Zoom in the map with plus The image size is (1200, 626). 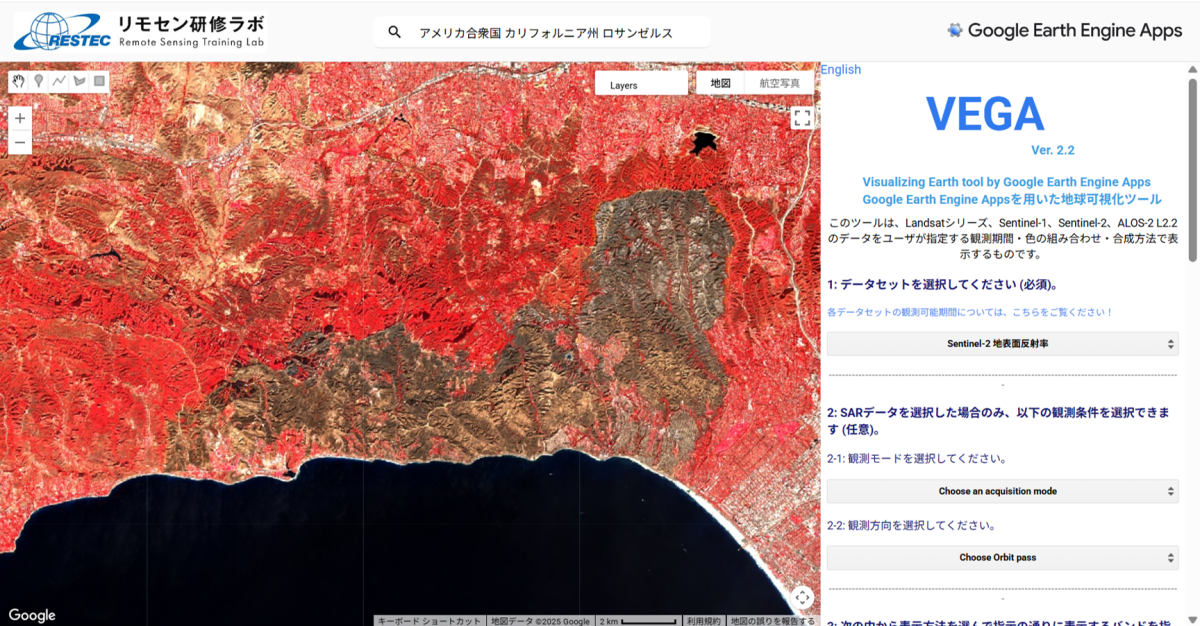pyautogui.click(x=20, y=118)
